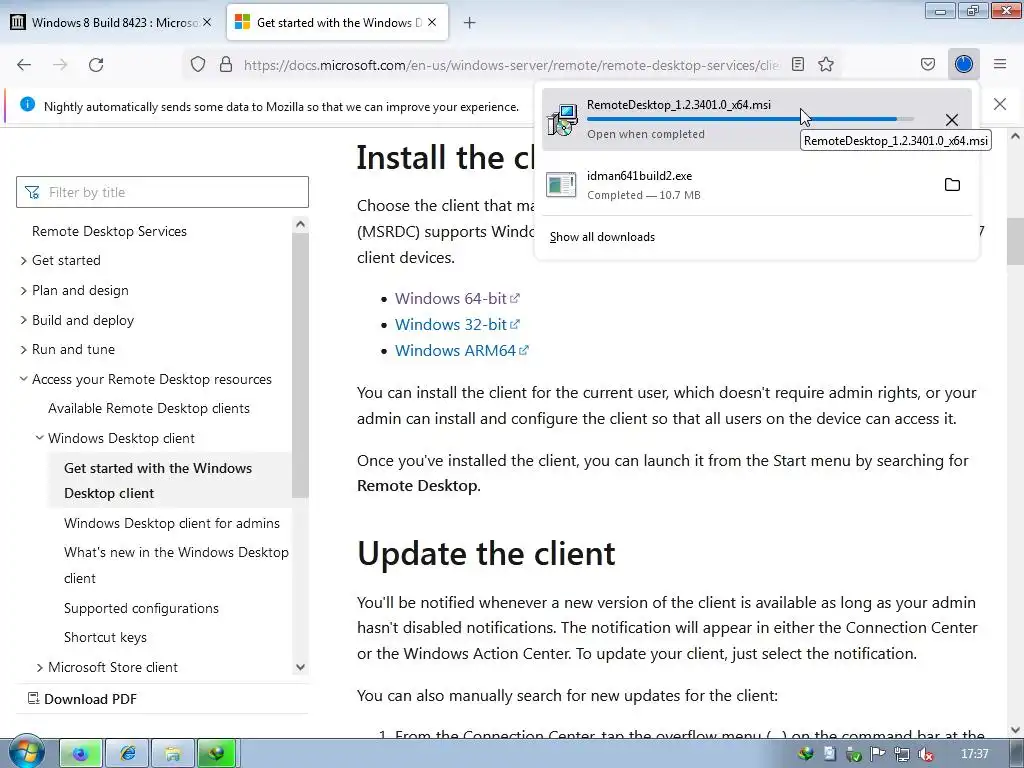
Task: Click the Windows 64-bit download link
Action: click(x=457, y=298)
